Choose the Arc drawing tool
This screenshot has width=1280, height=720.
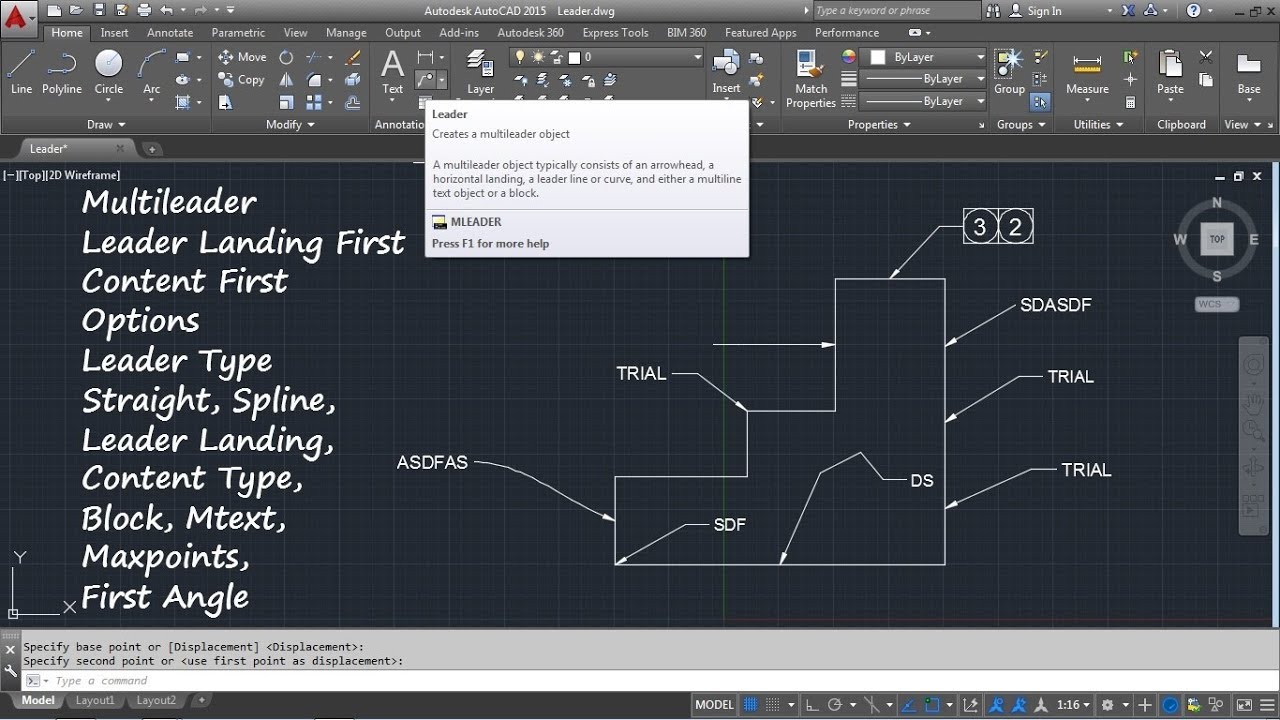pyautogui.click(x=151, y=72)
